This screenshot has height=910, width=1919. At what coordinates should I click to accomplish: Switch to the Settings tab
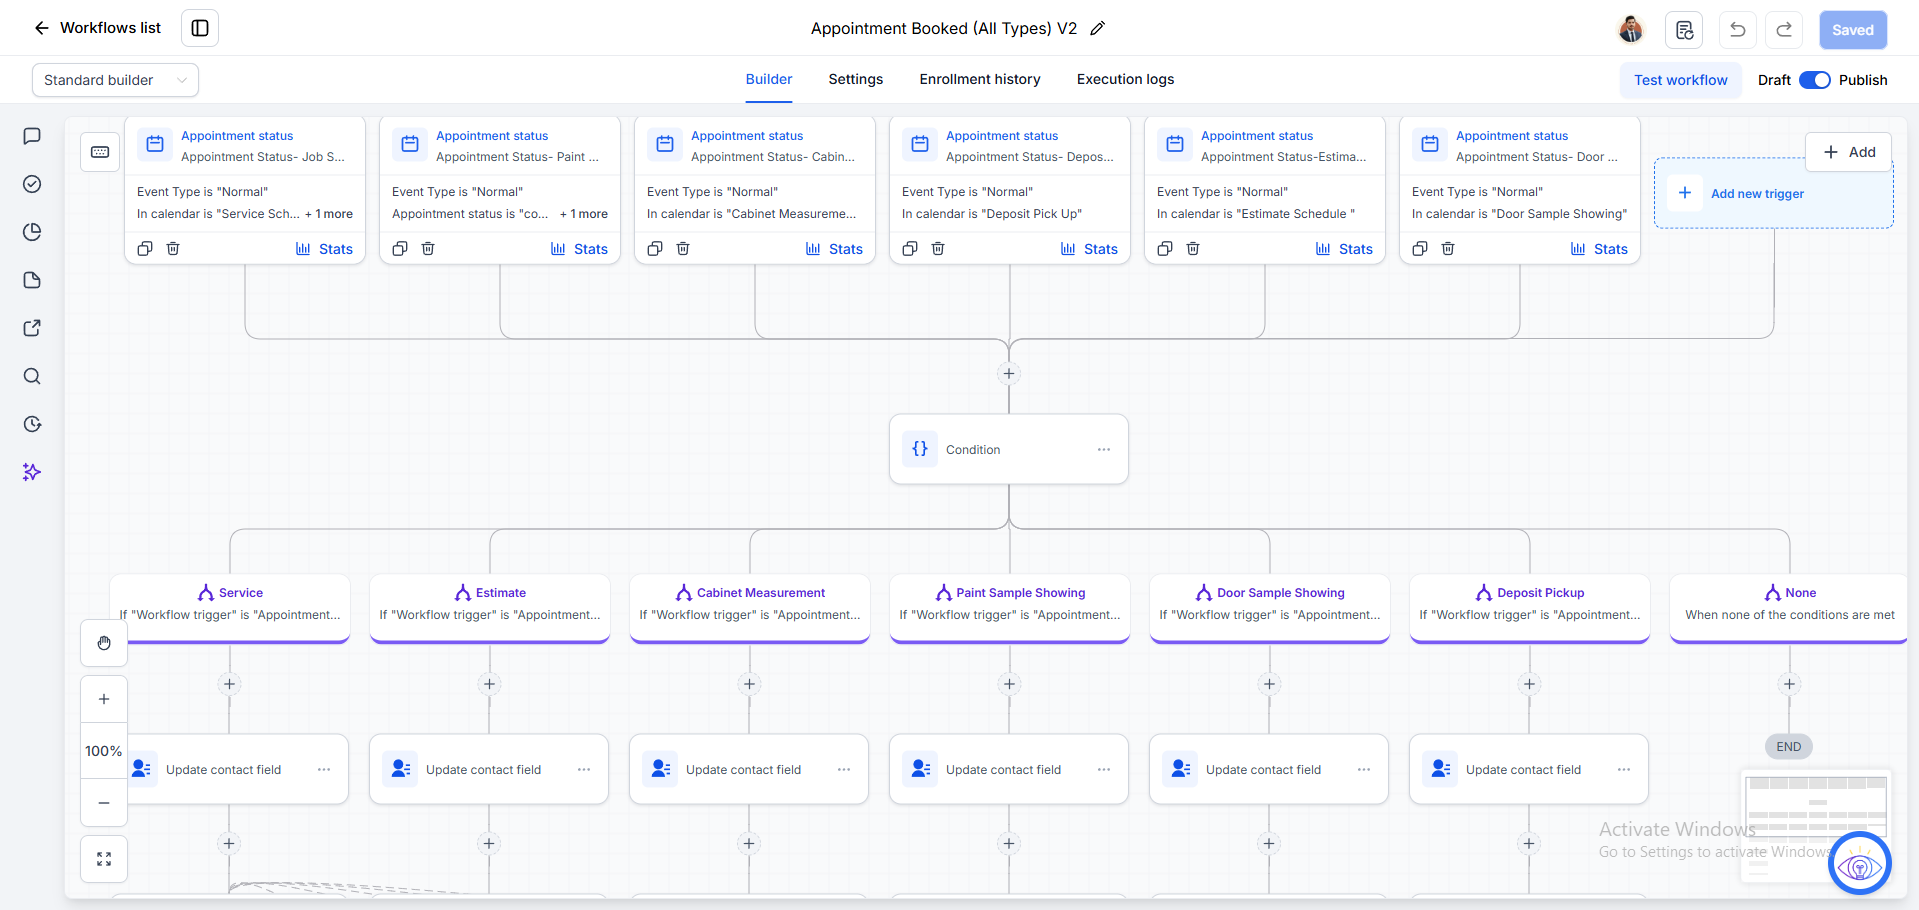(x=856, y=79)
